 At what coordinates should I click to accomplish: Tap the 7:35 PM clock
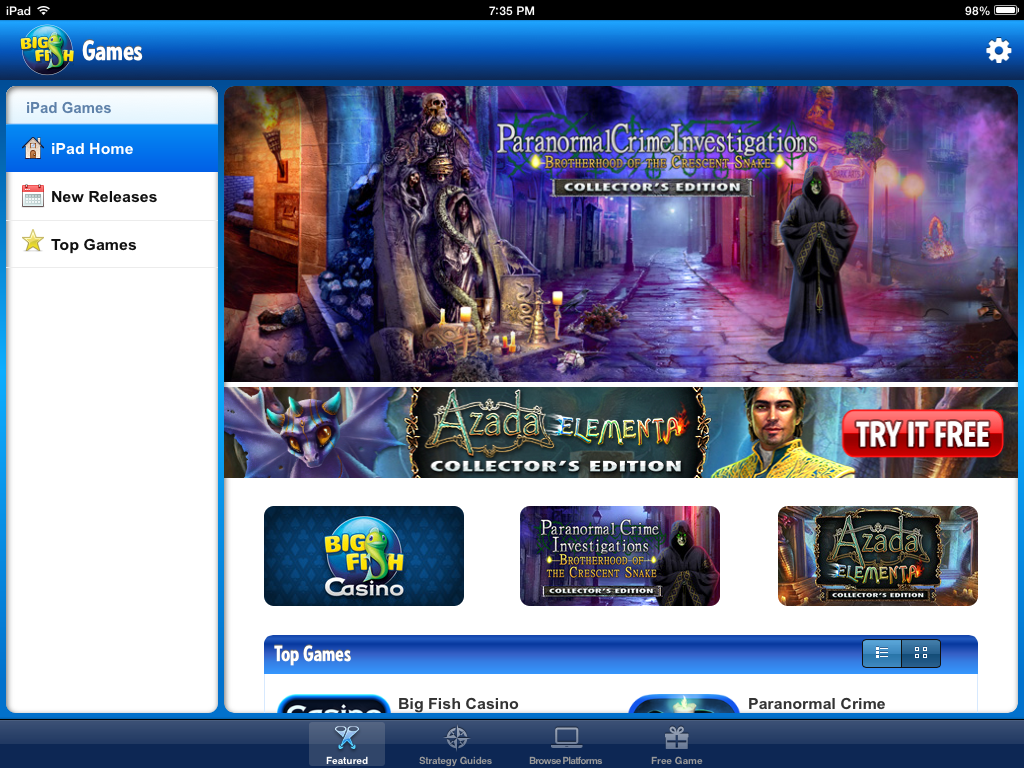[x=511, y=10]
